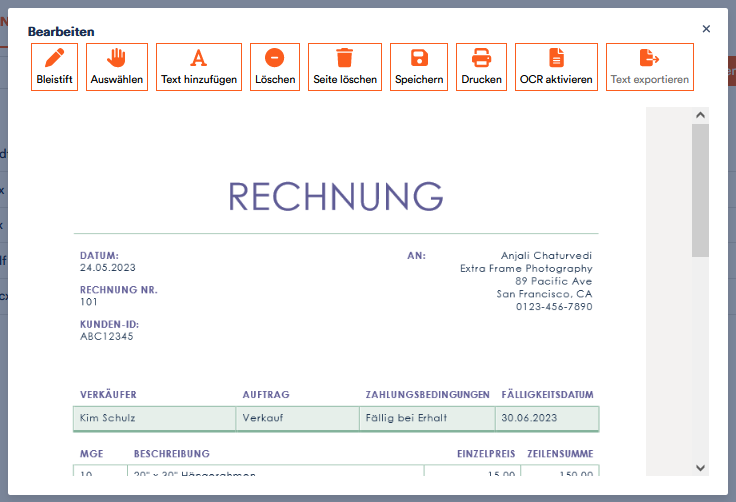Click phone number 0123-456-7890
The width and height of the screenshot is (736, 502).
pos(554,307)
